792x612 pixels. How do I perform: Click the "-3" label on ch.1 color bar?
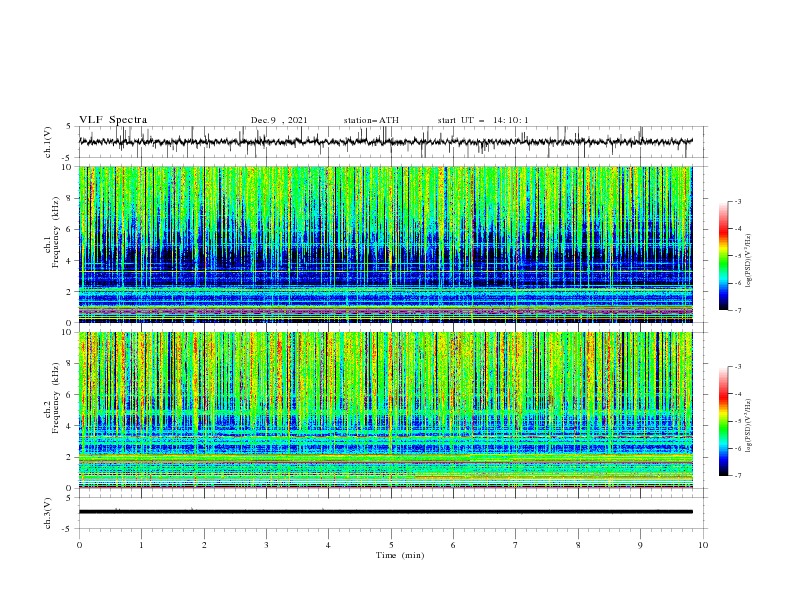737,201
